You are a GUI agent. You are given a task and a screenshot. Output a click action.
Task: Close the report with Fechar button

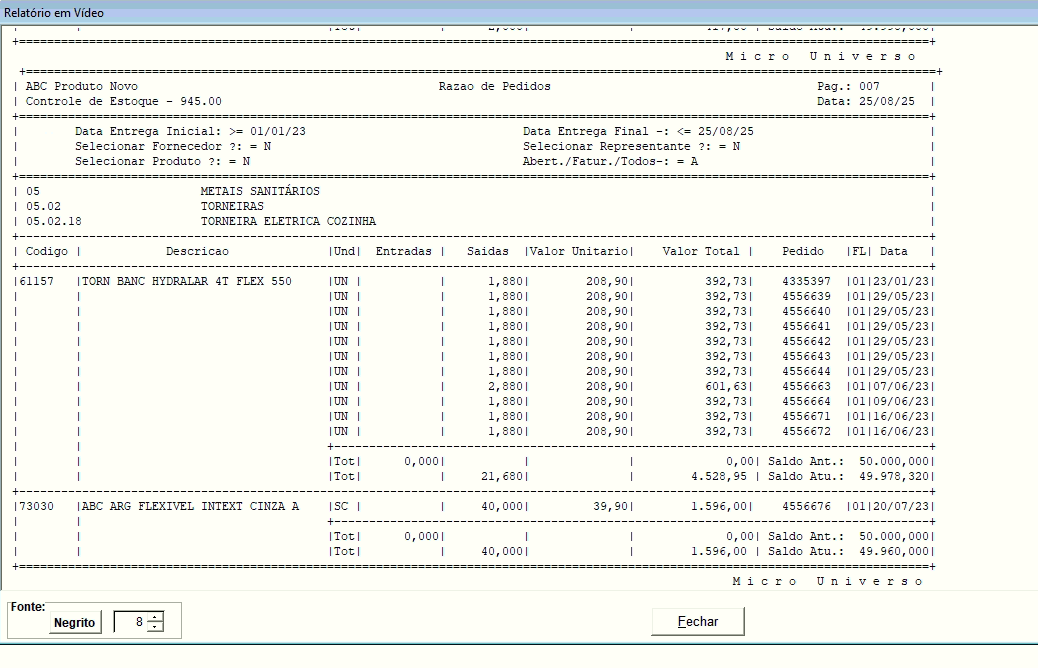(698, 622)
